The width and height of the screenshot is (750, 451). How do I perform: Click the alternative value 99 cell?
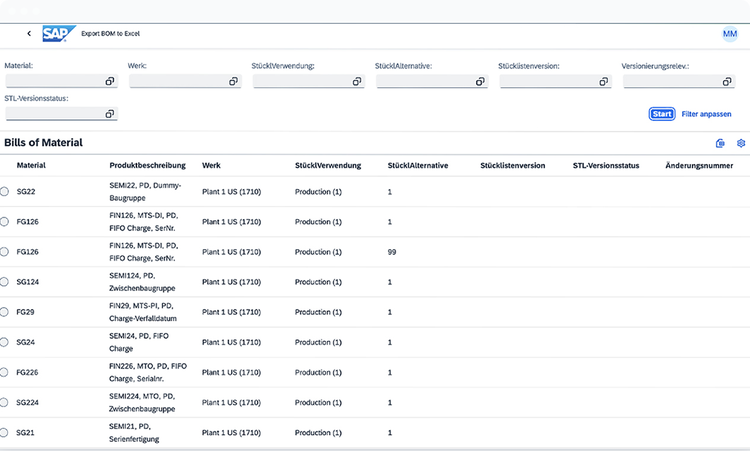click(392, 252)
